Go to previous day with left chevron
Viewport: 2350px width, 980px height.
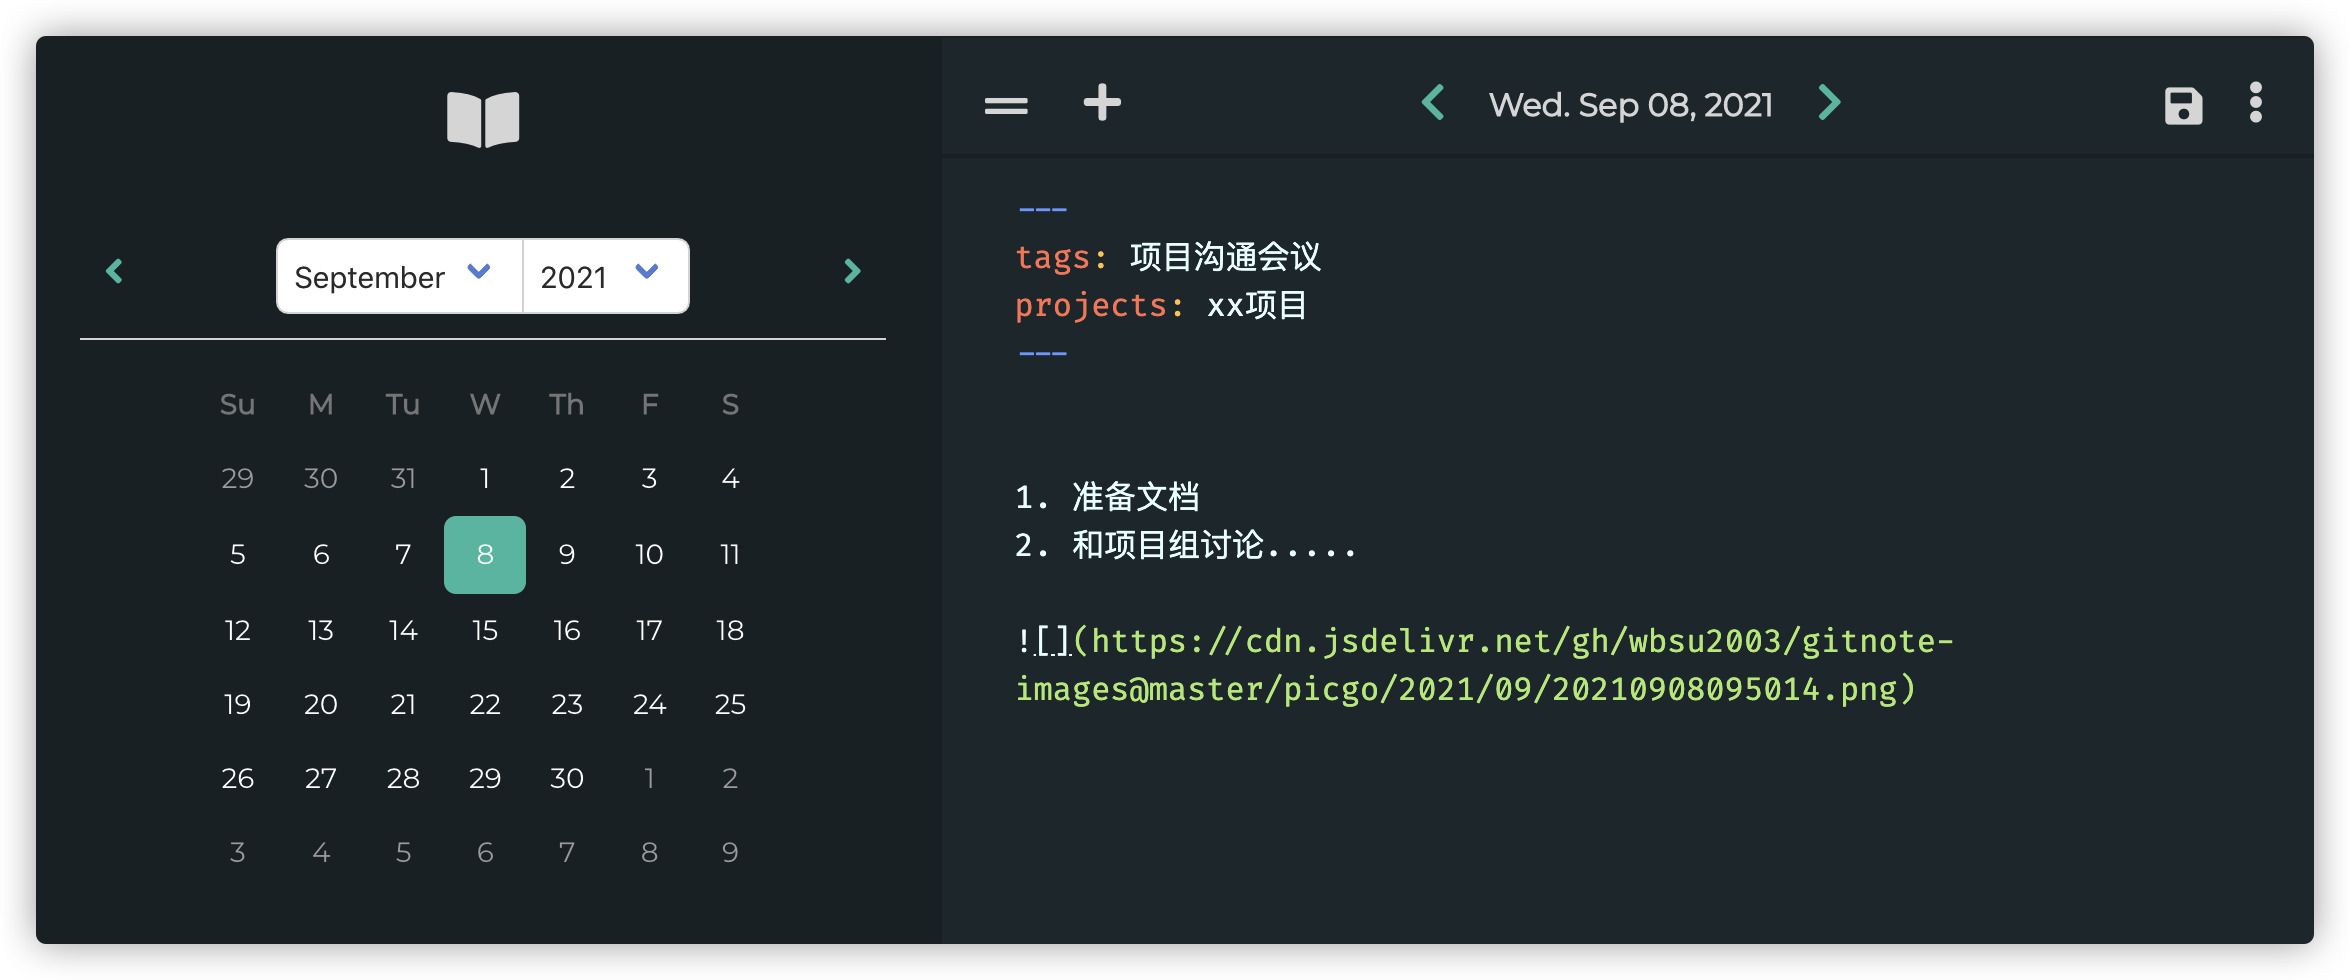pos(1434,103)
